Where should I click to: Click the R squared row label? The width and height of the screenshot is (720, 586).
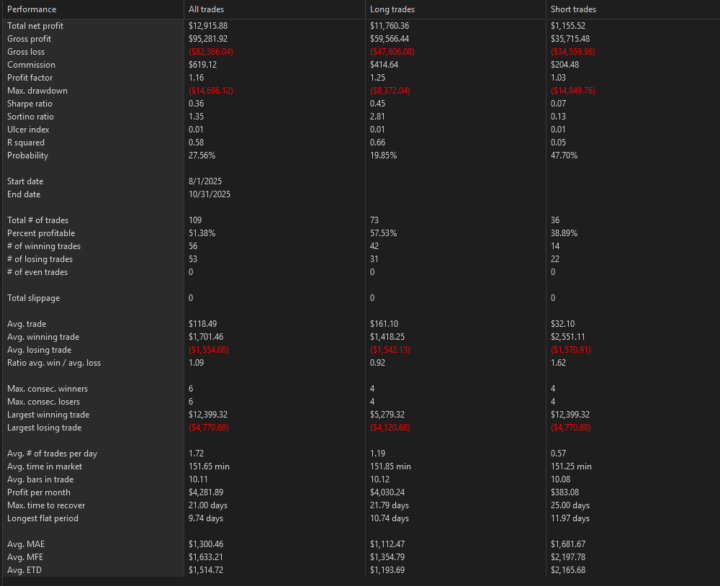tap(26, 142)
